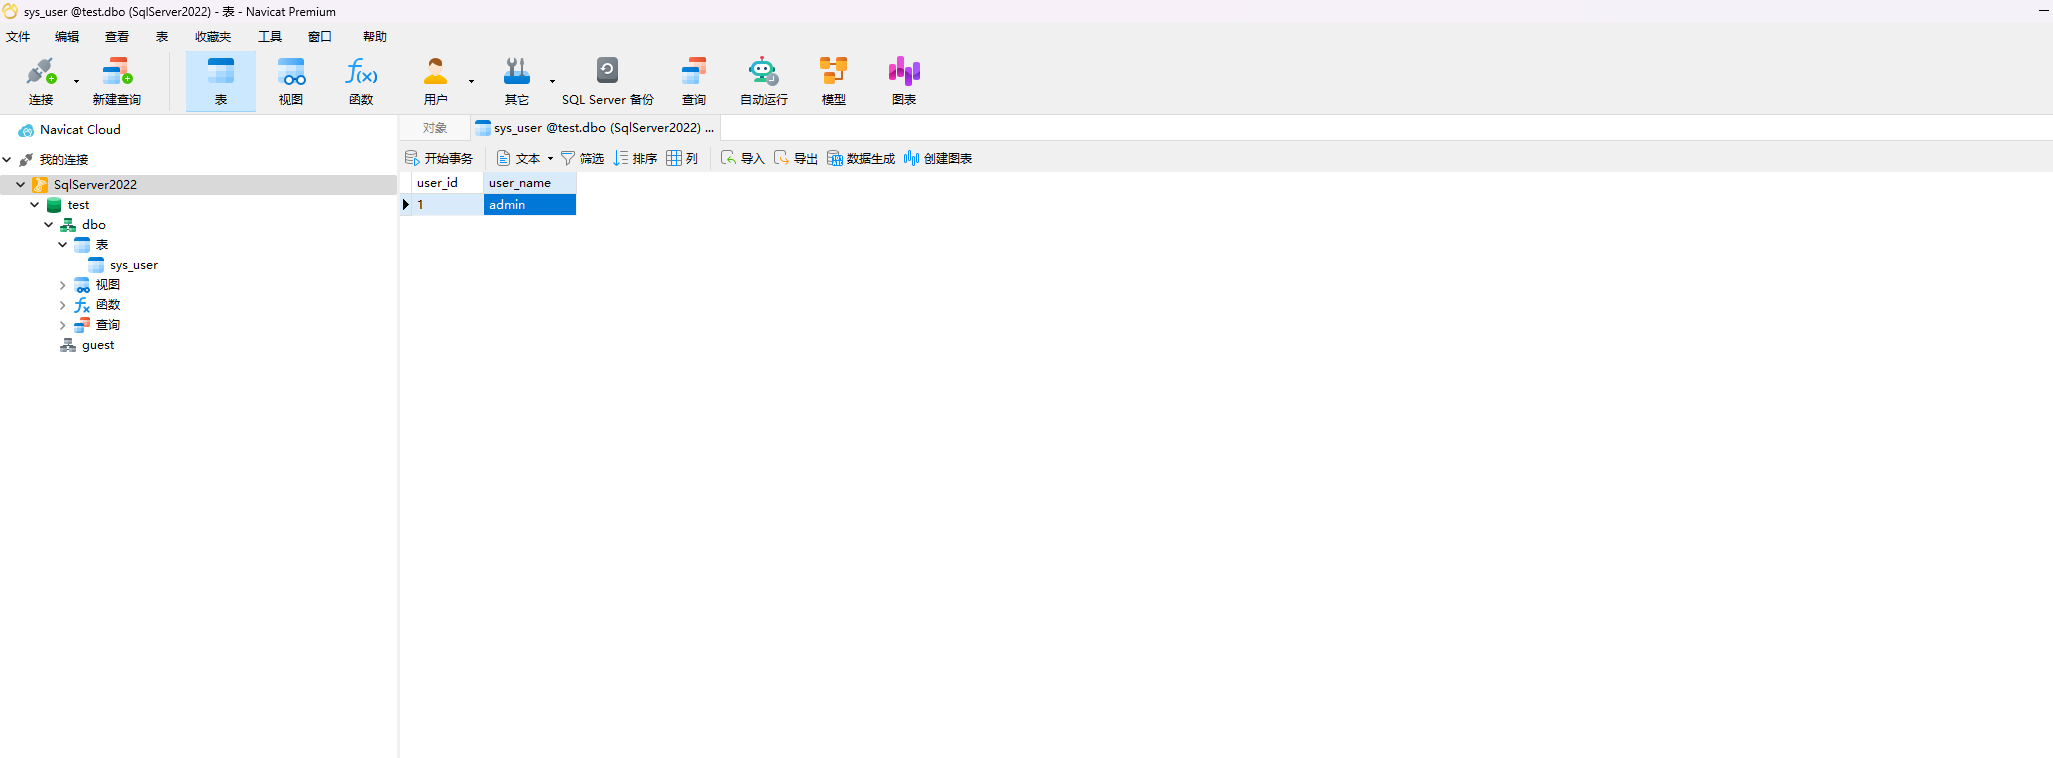
Task: Switch to the Objects (对象) tab
Action: (x=435, y=128)
